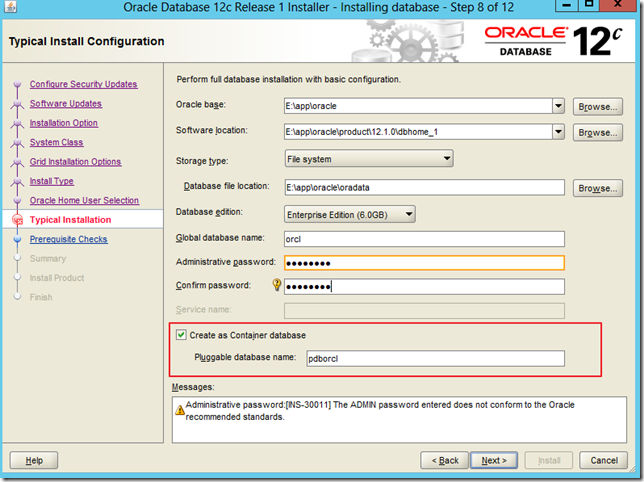Click the password hint lightbulb icon
Image resolution: width=644 pixels, height=482 pixels.
pyautogui.click(x=275, y=286)
